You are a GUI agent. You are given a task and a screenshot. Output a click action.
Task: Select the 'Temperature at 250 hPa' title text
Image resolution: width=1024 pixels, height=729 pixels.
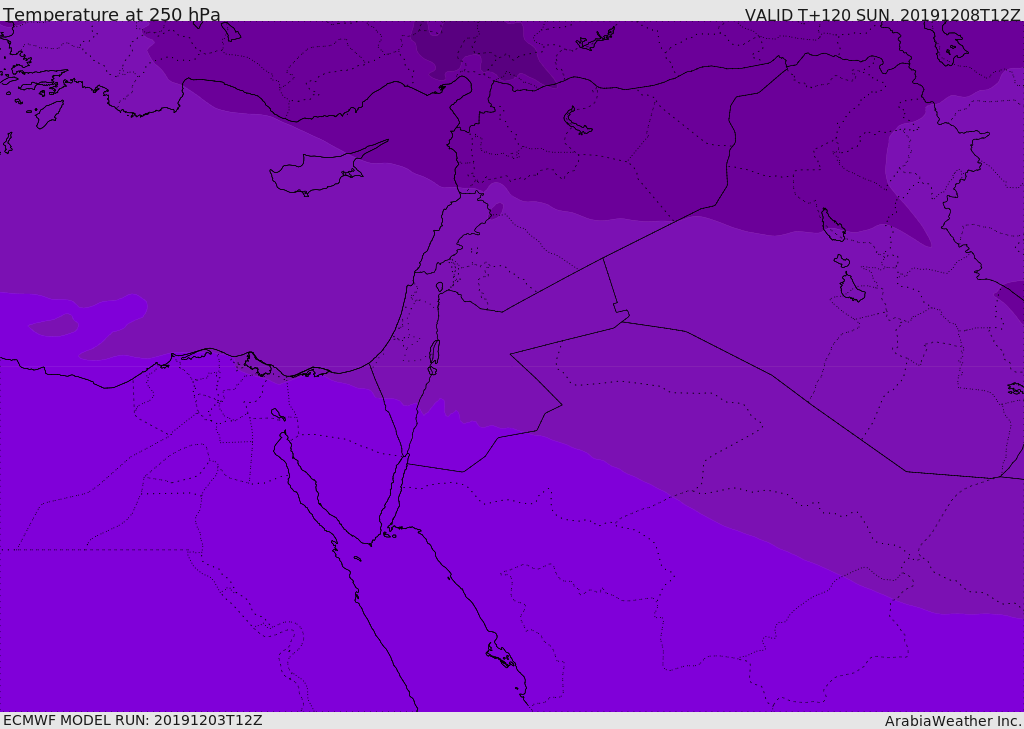(x=112, y=14)
